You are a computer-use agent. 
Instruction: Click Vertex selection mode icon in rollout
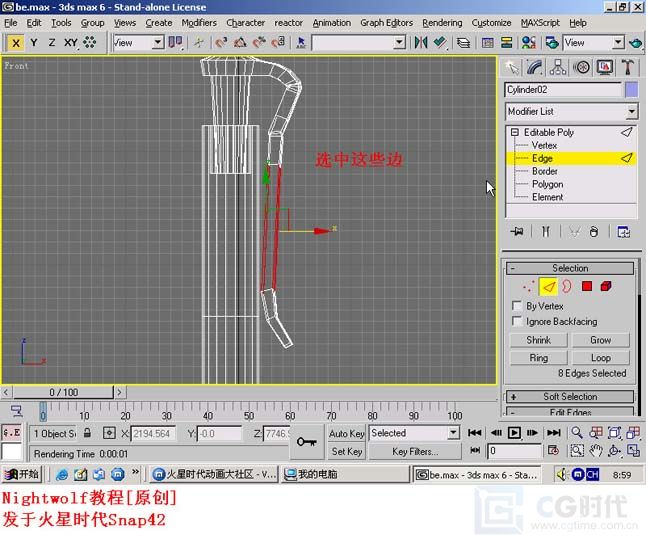pyautogui.click(x=529, y=286)
